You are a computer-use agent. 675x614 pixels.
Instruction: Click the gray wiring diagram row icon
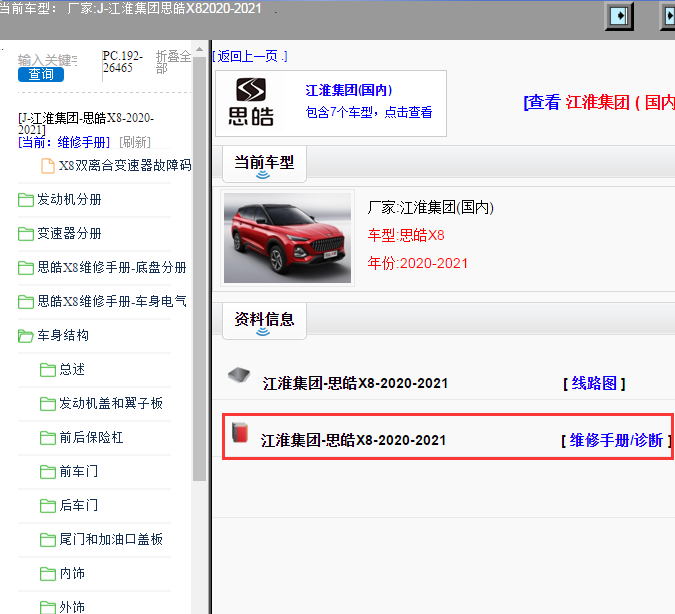(239, 375)
